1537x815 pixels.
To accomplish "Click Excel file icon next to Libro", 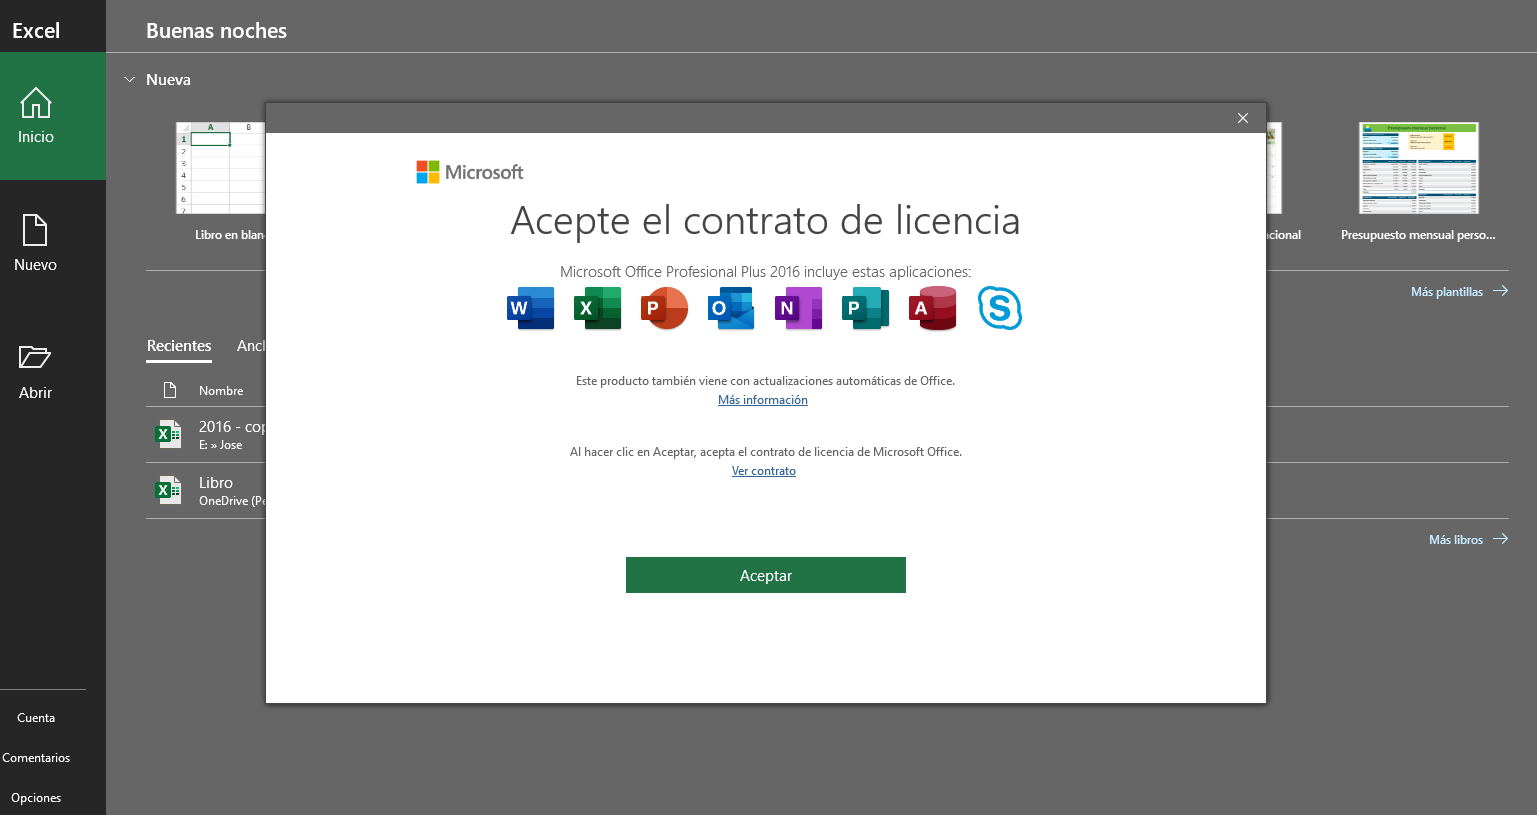I will 168,490.
